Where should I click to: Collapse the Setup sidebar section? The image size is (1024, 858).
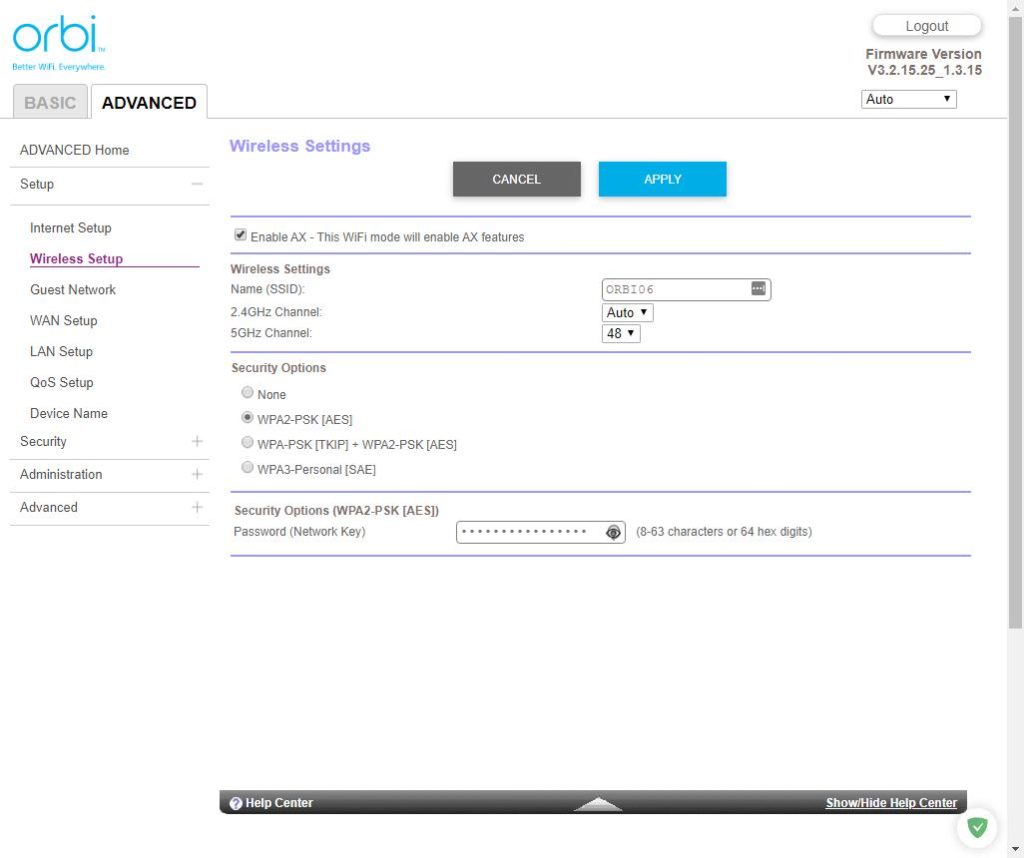coord(197,184)
